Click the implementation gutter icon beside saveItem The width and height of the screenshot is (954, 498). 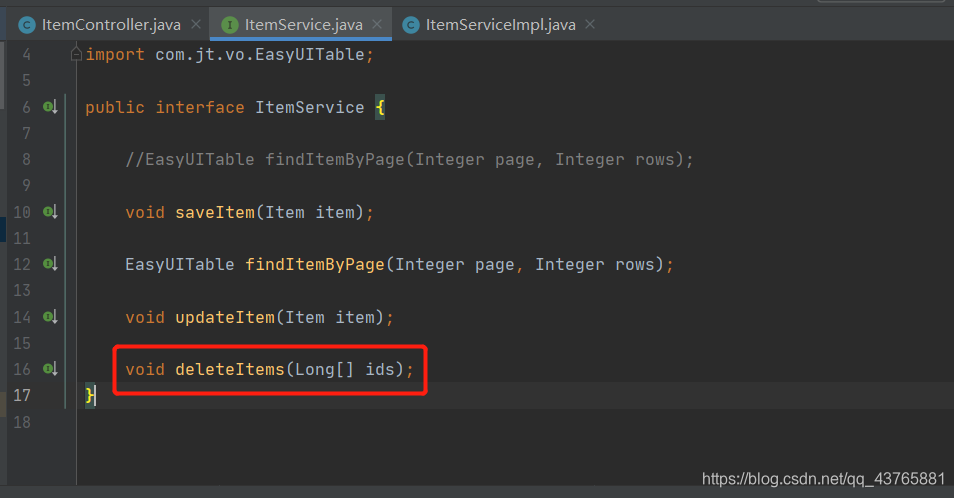tap(50, 212)
